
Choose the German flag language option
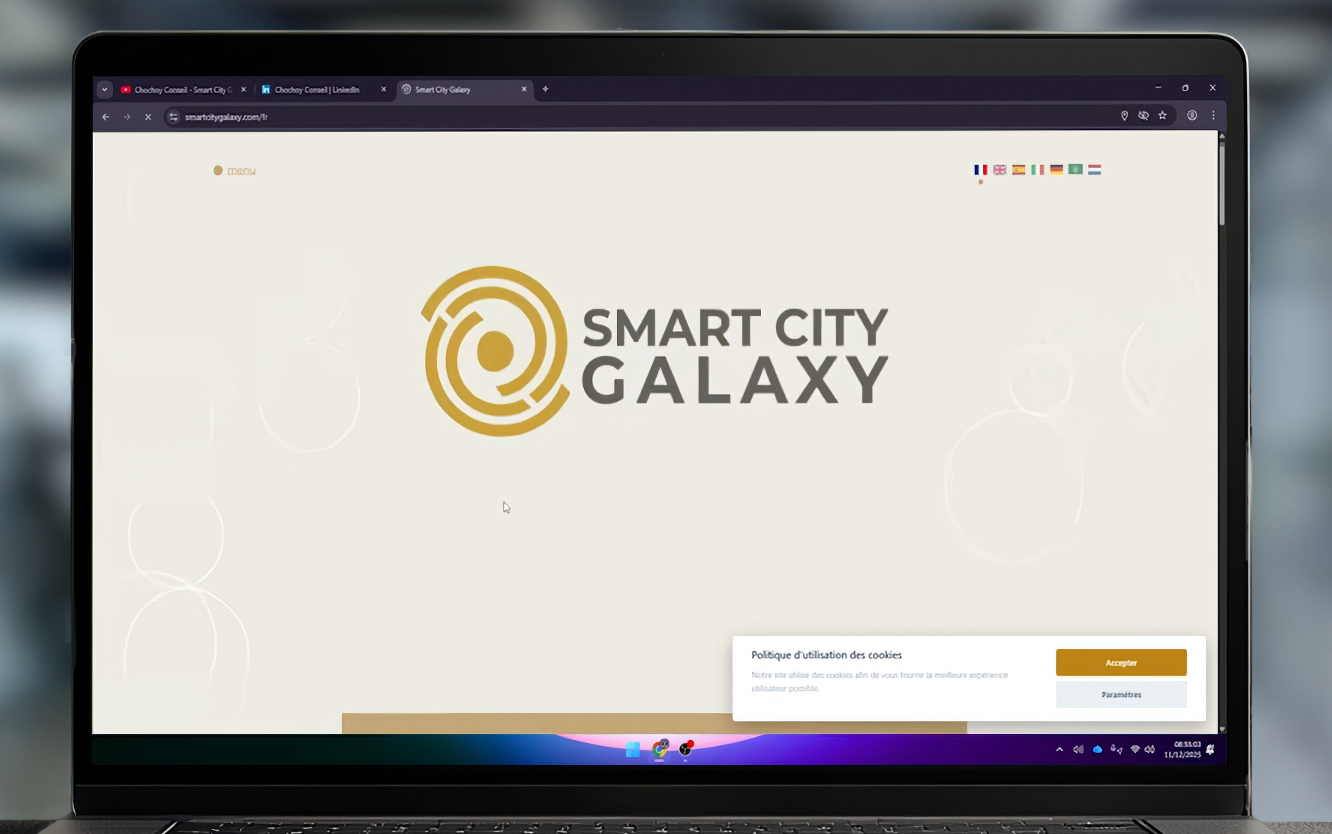[x=1056, y=170]
